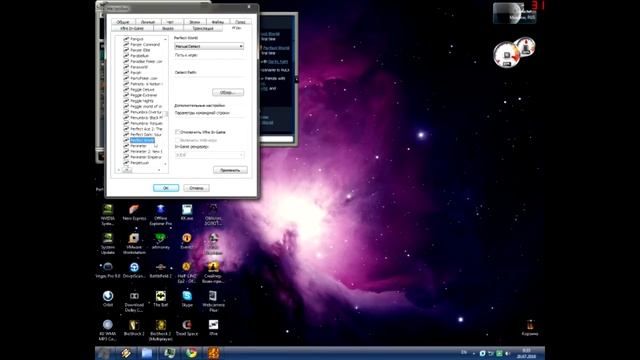Select Perpetuum in the game list

click(140, 163)
